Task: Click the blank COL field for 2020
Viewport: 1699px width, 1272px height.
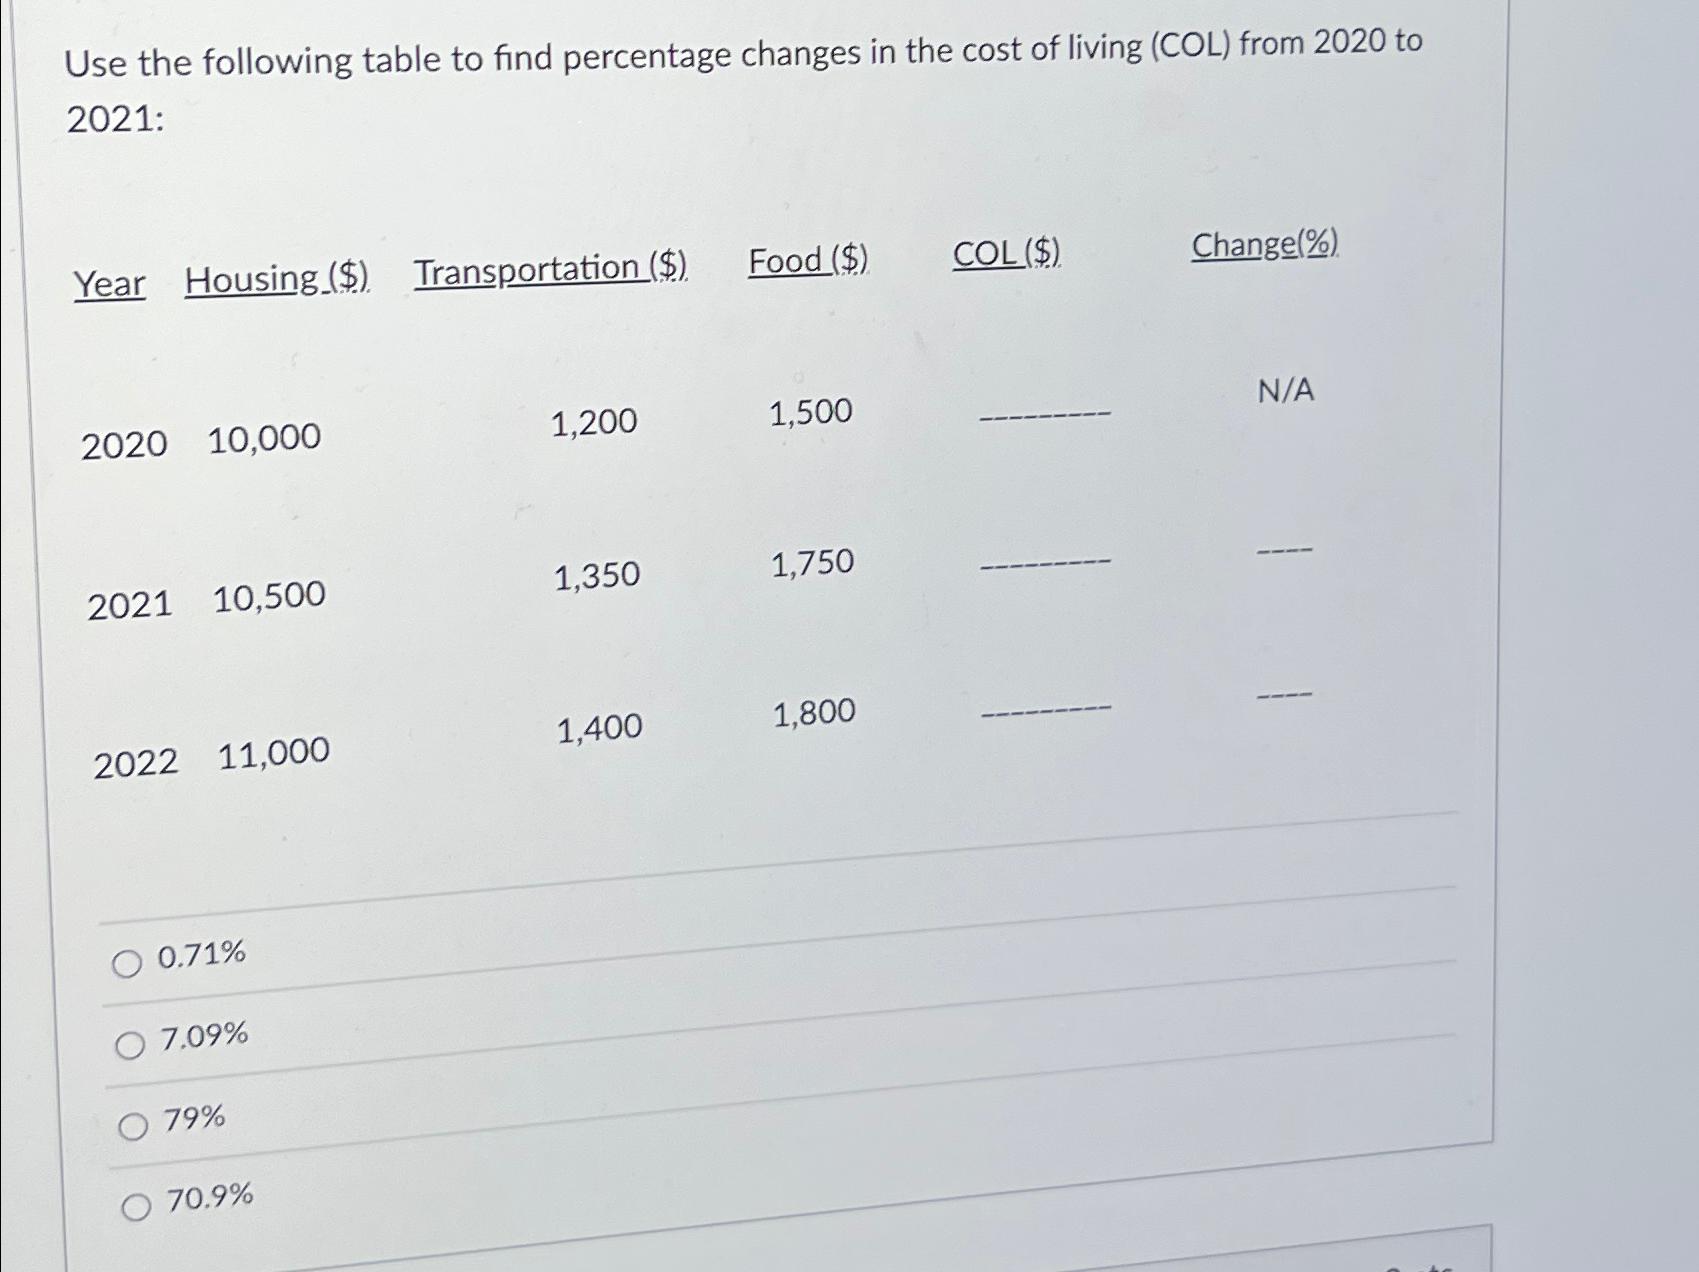Action: [x=1045, y=413]
